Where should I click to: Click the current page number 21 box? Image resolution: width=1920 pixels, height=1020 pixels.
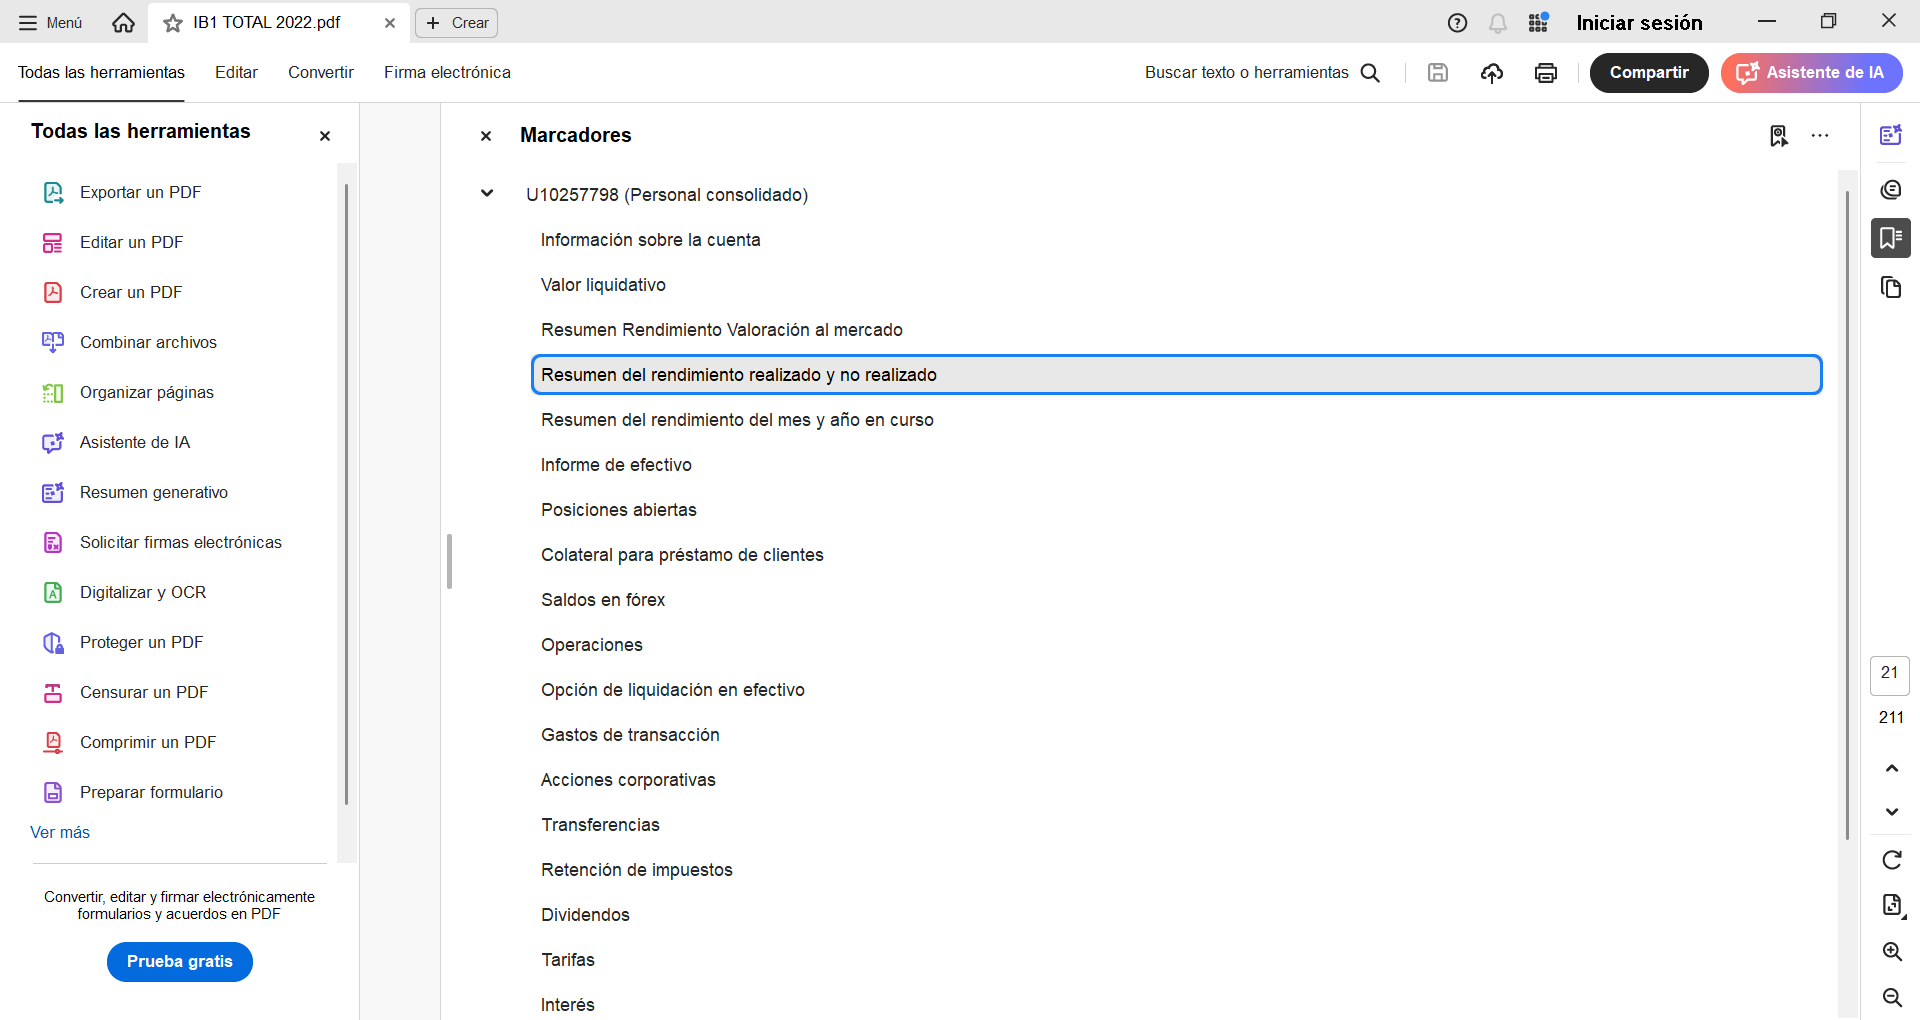[1890, 675]
